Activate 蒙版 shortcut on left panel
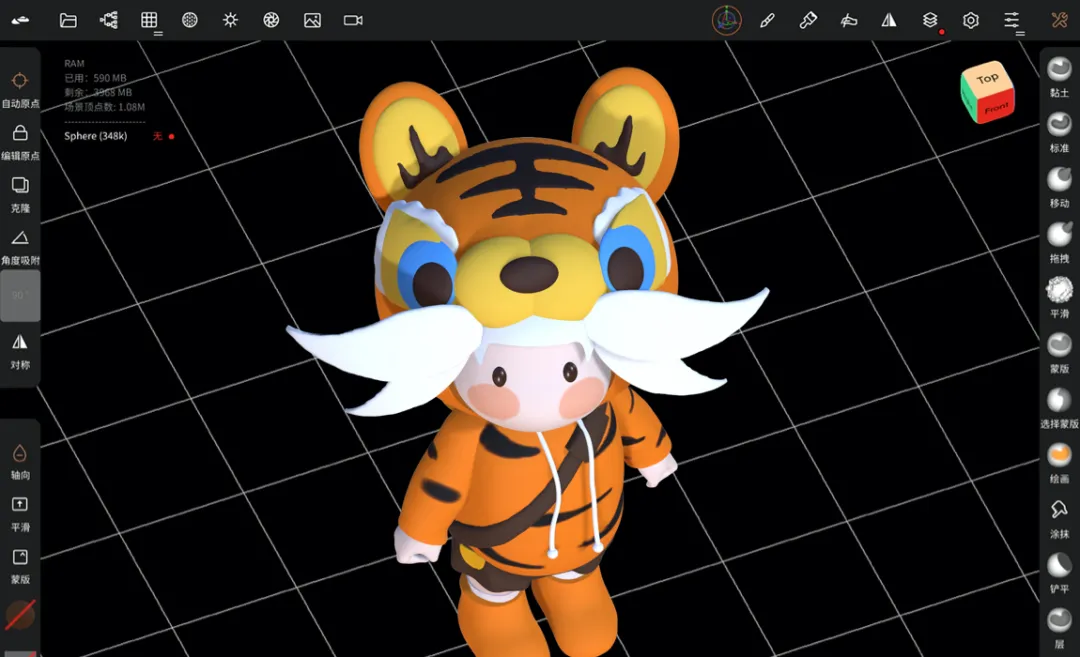This screenshot has width=1080, height=657. pos(20,566)
